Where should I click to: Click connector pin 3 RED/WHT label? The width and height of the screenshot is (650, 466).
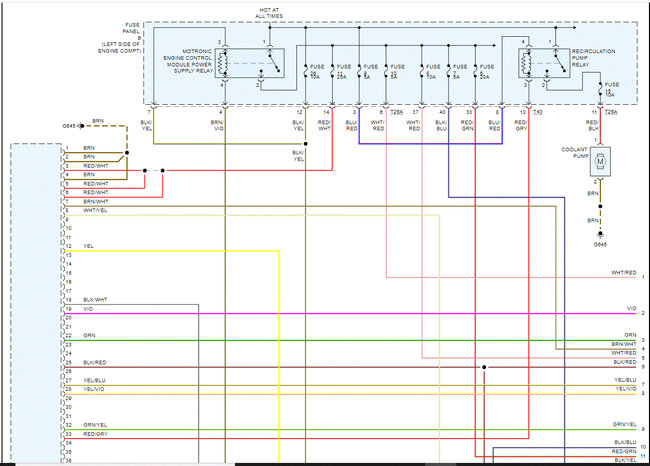[96, 166]
